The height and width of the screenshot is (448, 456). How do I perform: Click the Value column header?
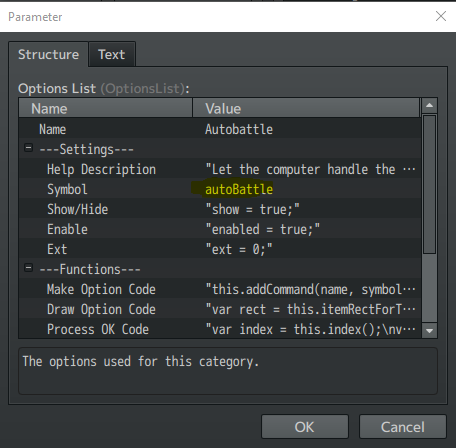pos(306,109)
